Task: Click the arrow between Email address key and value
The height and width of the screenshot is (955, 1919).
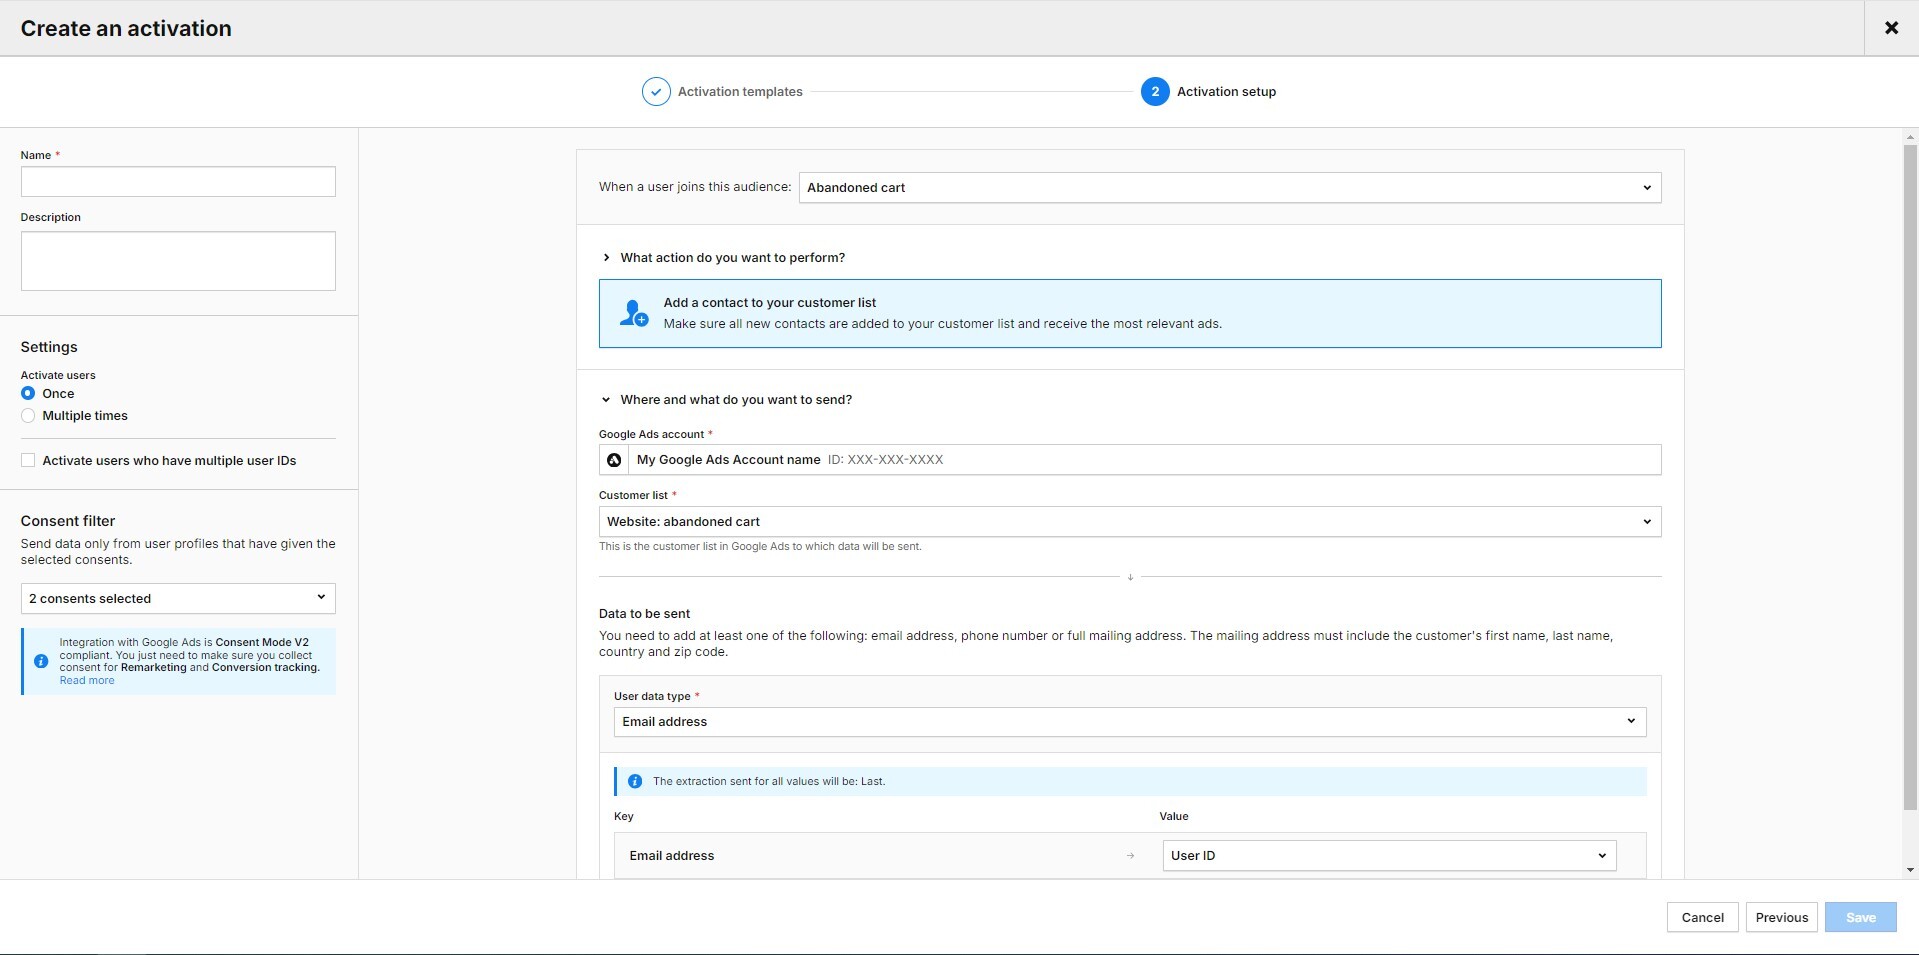Action: point(1131,855)
